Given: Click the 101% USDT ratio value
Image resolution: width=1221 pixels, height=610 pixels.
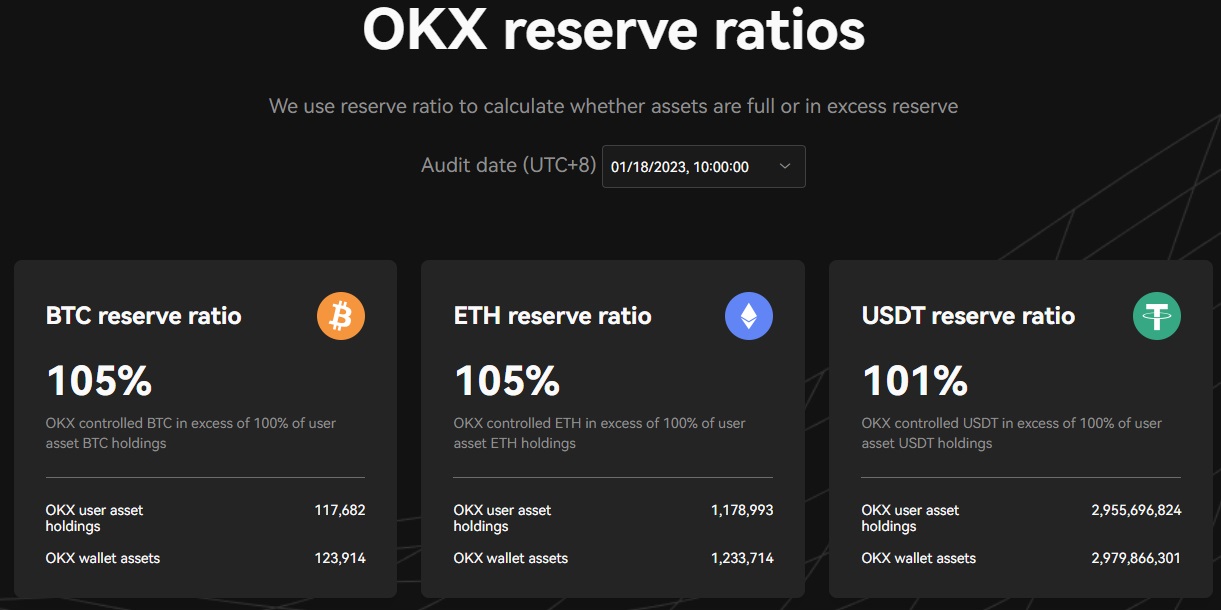Looking at the screenshot, I should (915, 380).
